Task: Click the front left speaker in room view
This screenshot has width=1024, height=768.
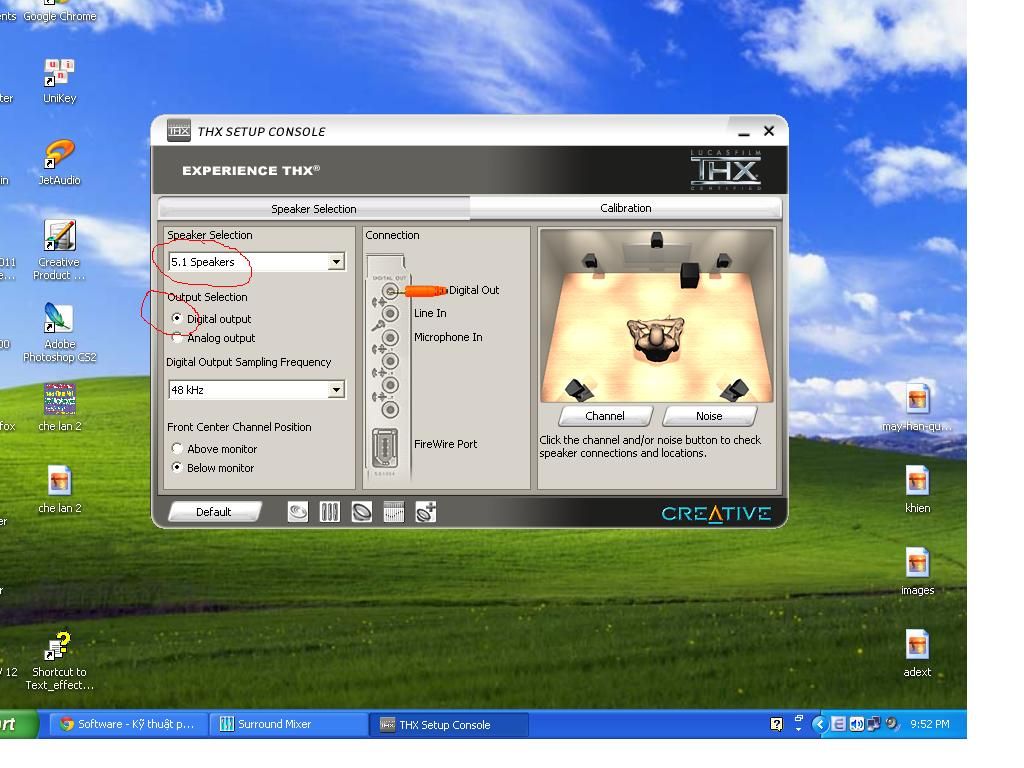Action: click(x=590, y=261)
